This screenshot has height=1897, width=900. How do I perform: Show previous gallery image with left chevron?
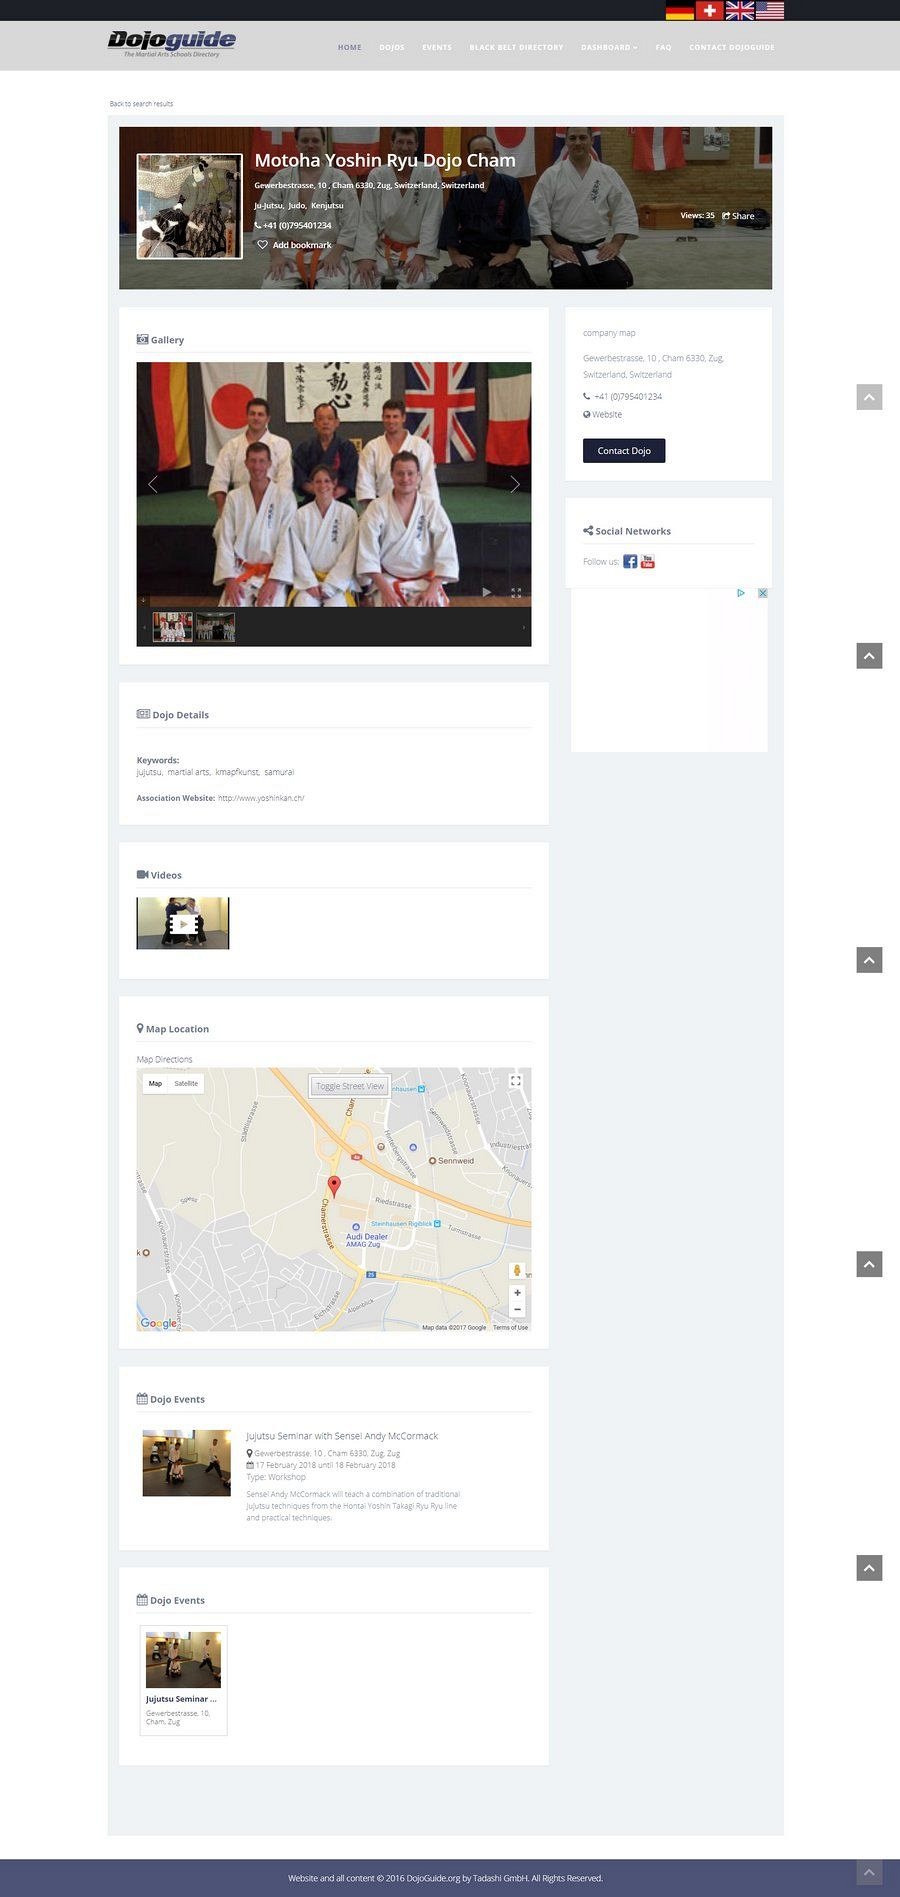coord(153,484)
